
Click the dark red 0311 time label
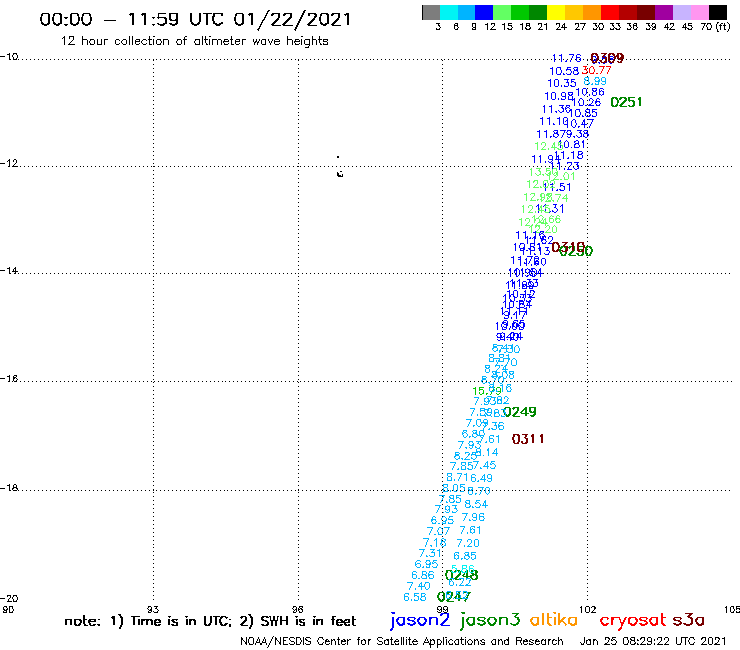528,439
